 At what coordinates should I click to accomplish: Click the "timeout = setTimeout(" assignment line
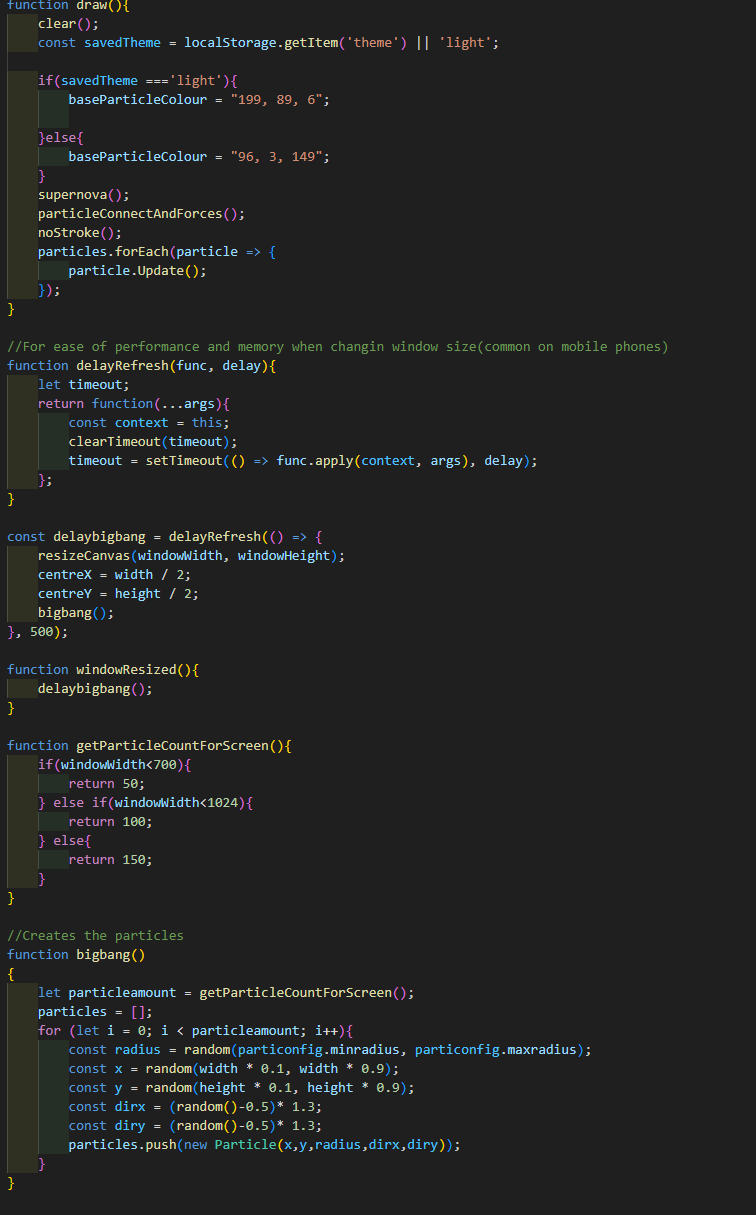coord(303,461)
